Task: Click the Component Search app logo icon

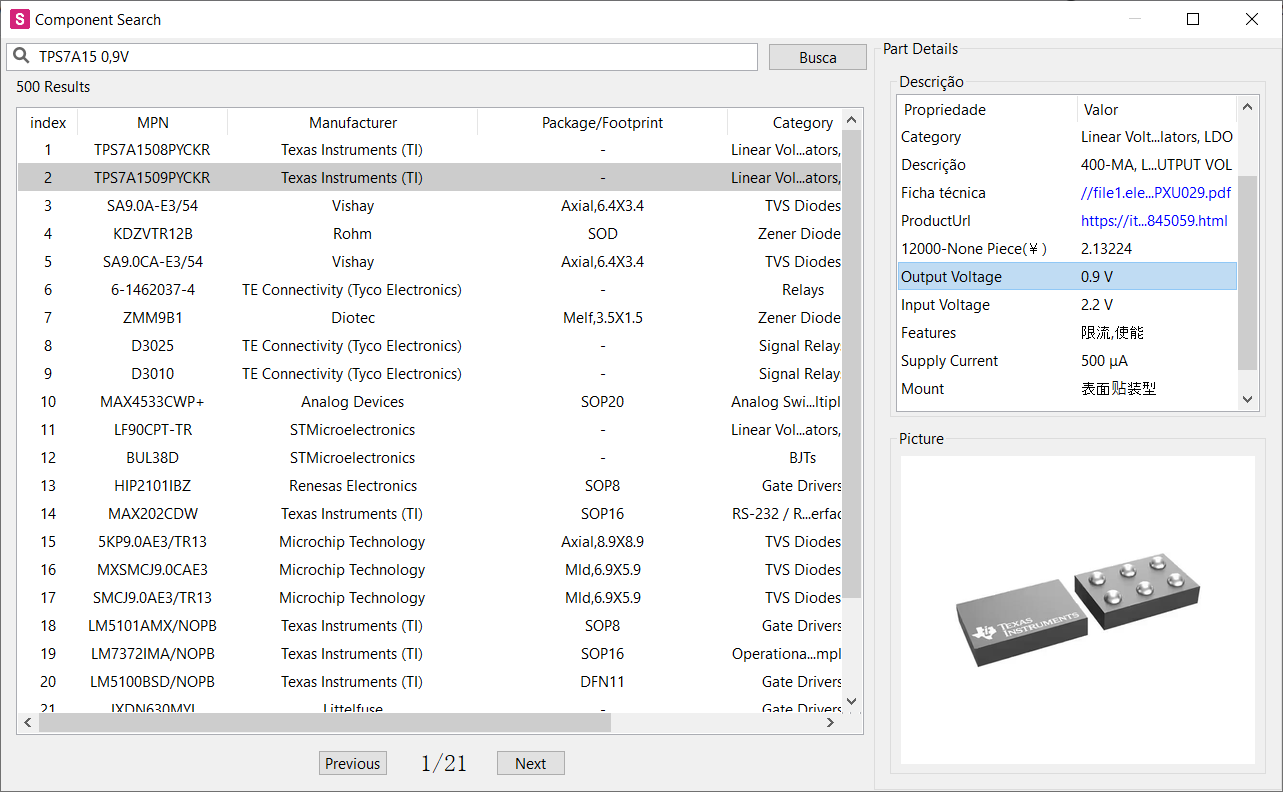Action: (x=19, y=19)
